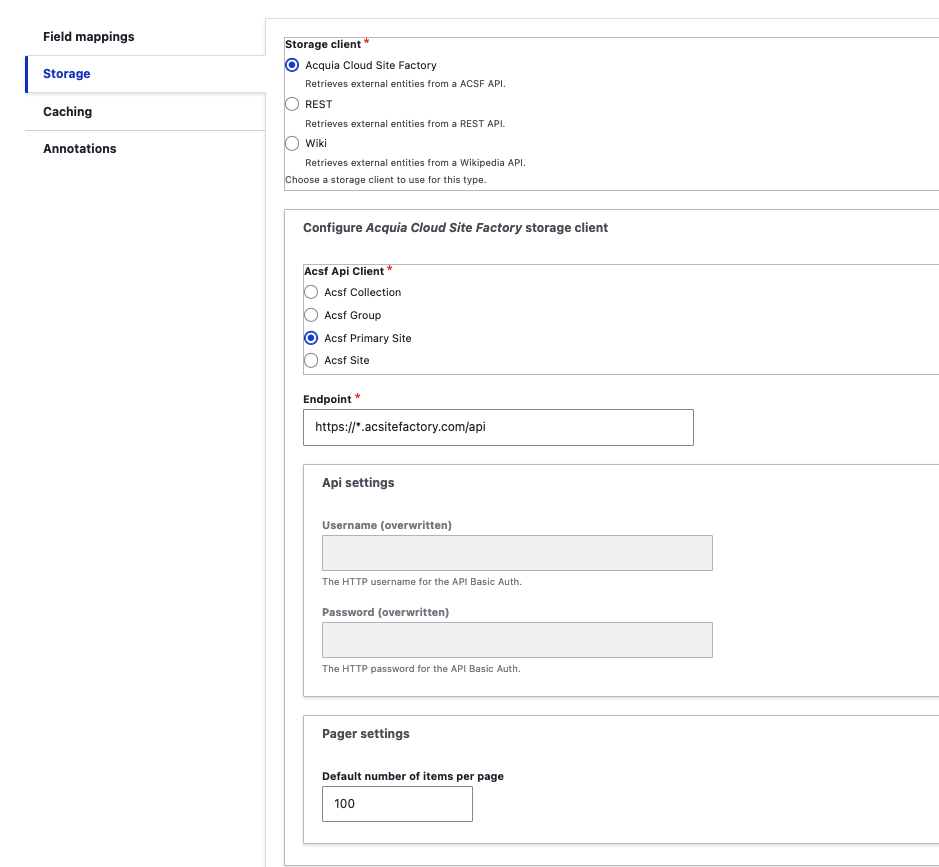This screenshot has width=939, height=867.
Task: Select the Wiki storage client radio
Action: point(292,143)
